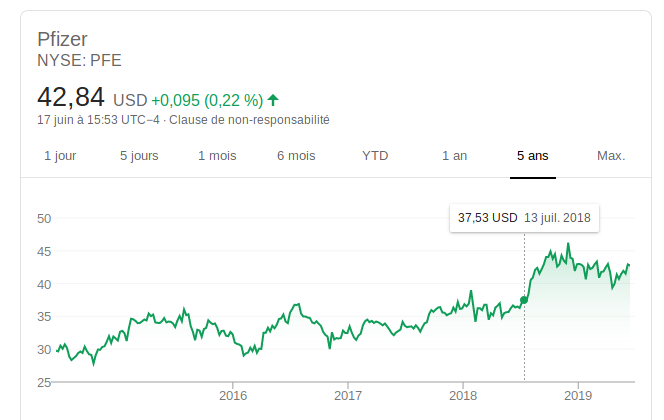The height and width of the screenshot is (420, 664).
Task: Click the green data point marker on chart
Action: [524, 300]
